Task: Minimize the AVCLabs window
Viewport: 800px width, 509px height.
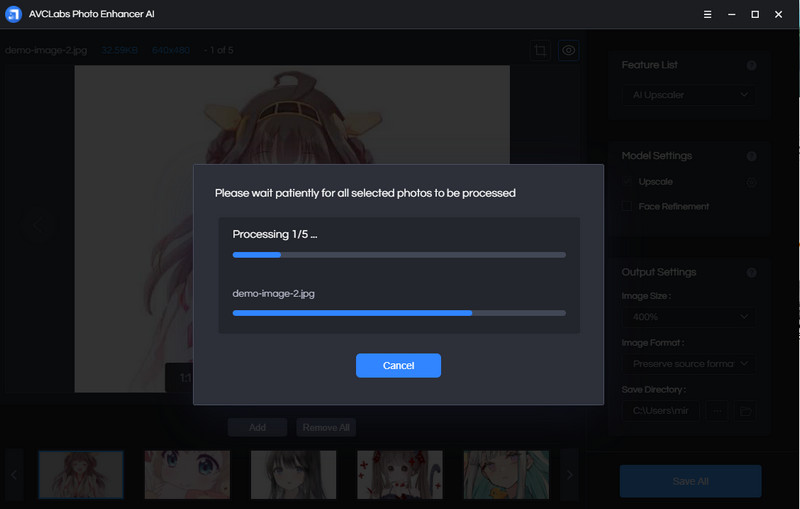Action: tap(731, 14)
